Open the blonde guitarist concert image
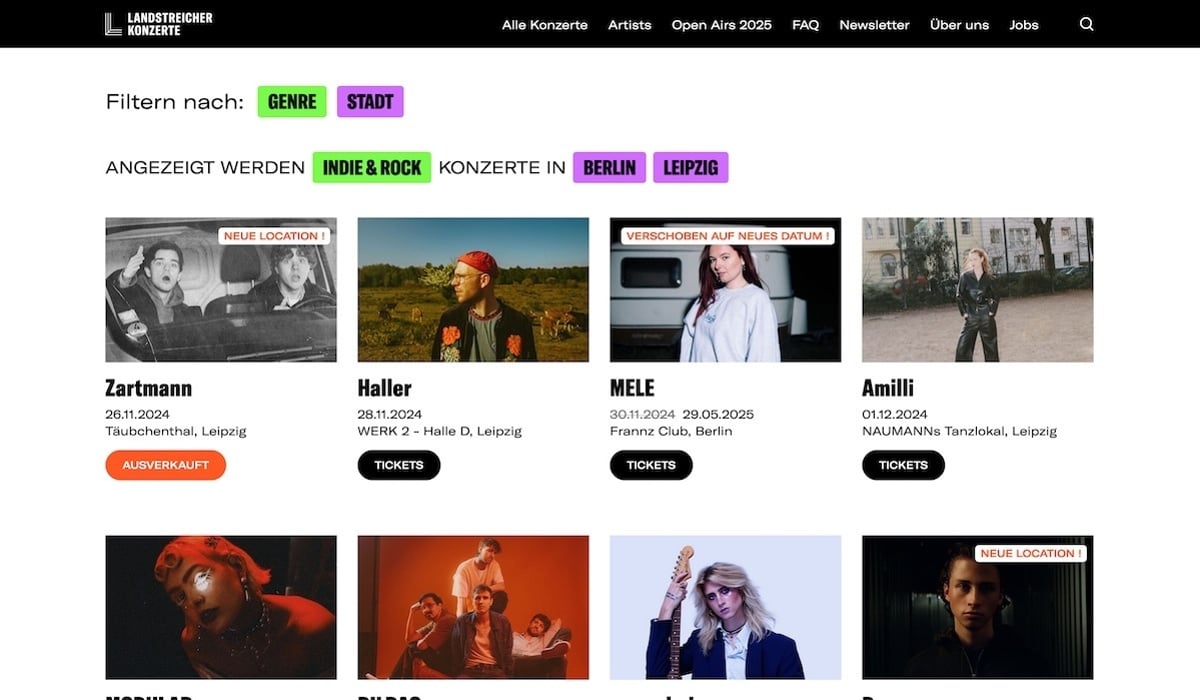This screenshot has height=700, width=1200. click(726, 607)
